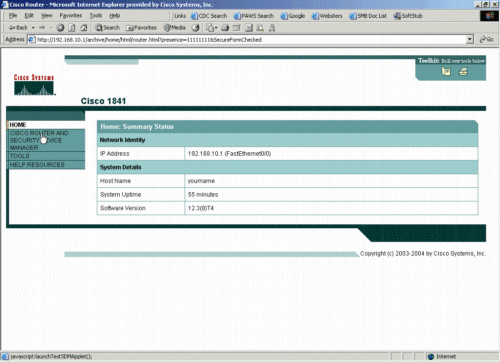
Task: Click the History icon in toolbar
Action: click(196, 28)
